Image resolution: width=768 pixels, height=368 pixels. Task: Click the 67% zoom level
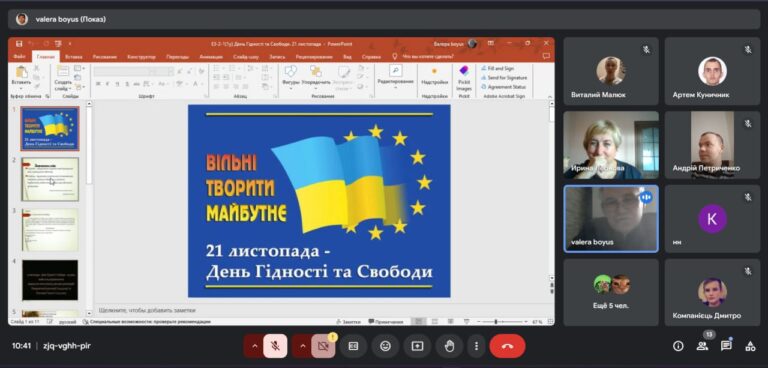point(537,322)
